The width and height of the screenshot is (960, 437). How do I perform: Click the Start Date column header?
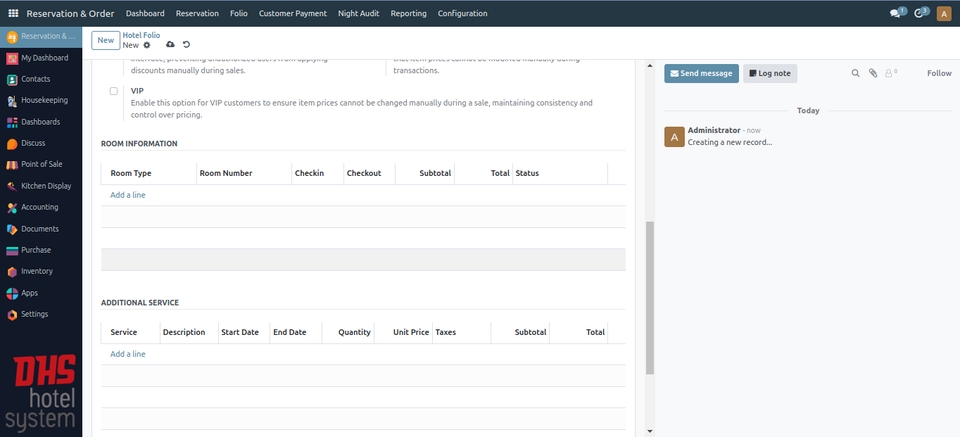[244, 332]
